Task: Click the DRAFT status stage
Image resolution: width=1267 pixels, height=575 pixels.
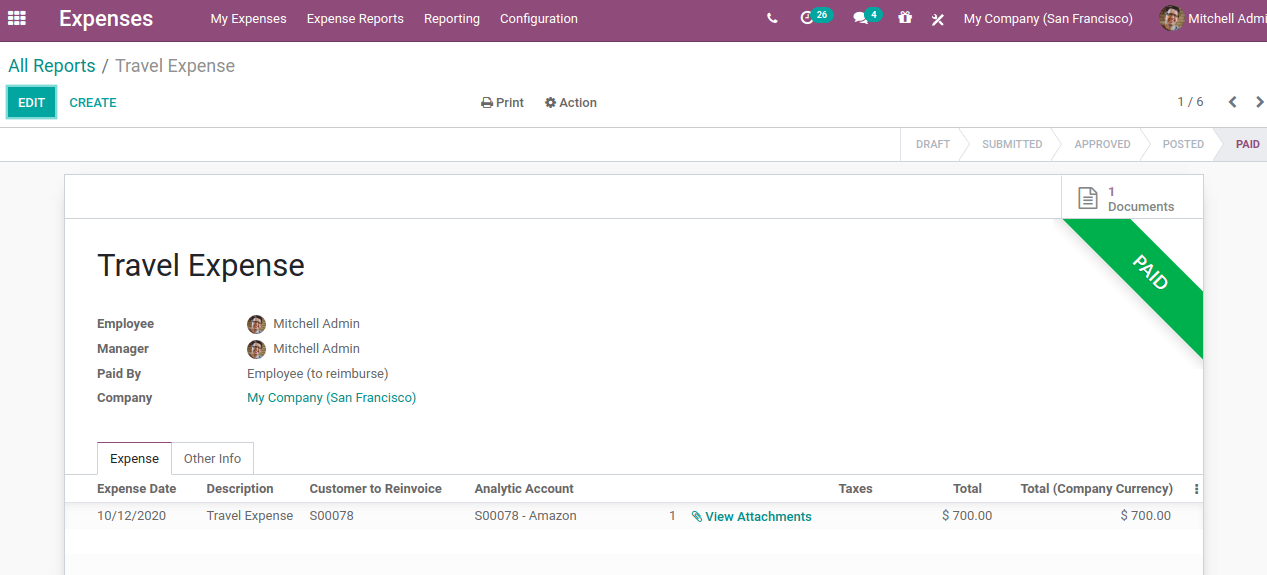Action: 933,144
